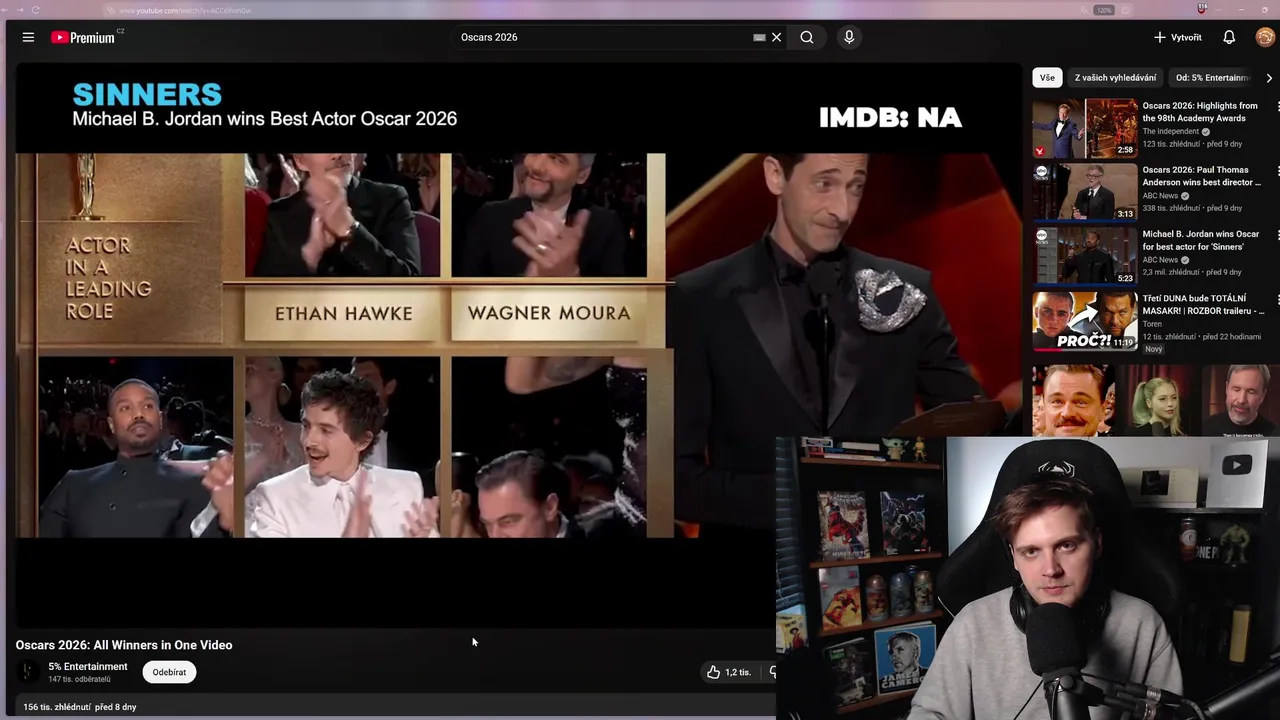Open more options for Michael B. Jordan video
Viewport: 1280px width, 720px height.
[1276, 234]
